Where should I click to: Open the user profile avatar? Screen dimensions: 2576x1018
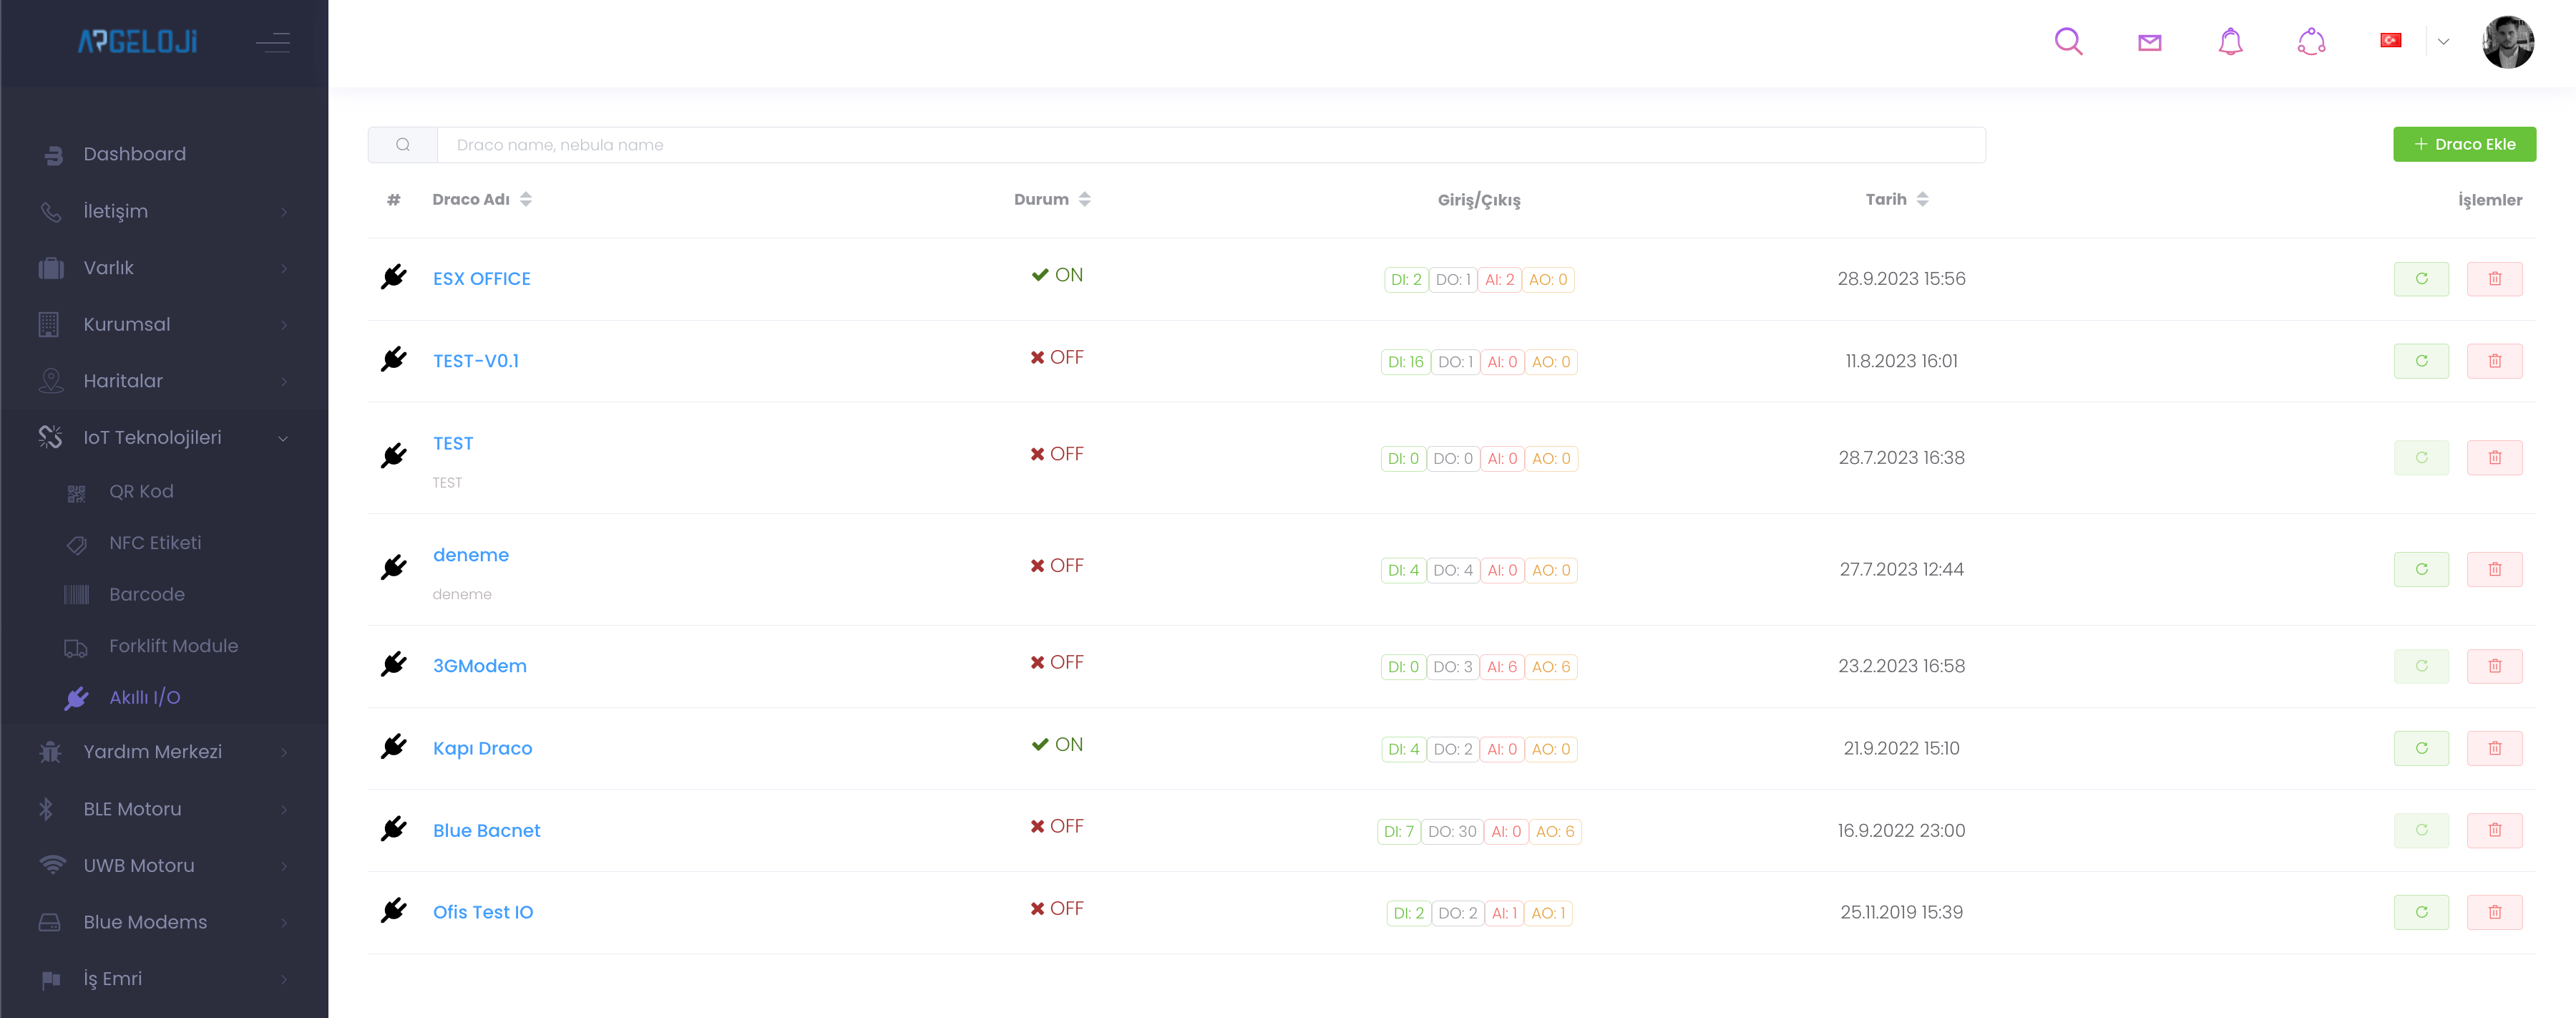point(2507,42)
